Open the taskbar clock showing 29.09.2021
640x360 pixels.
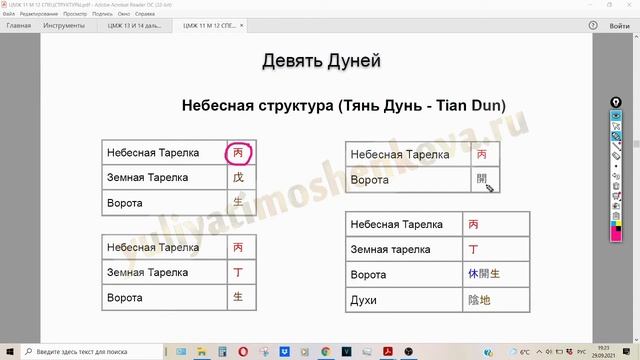(603, 351)
